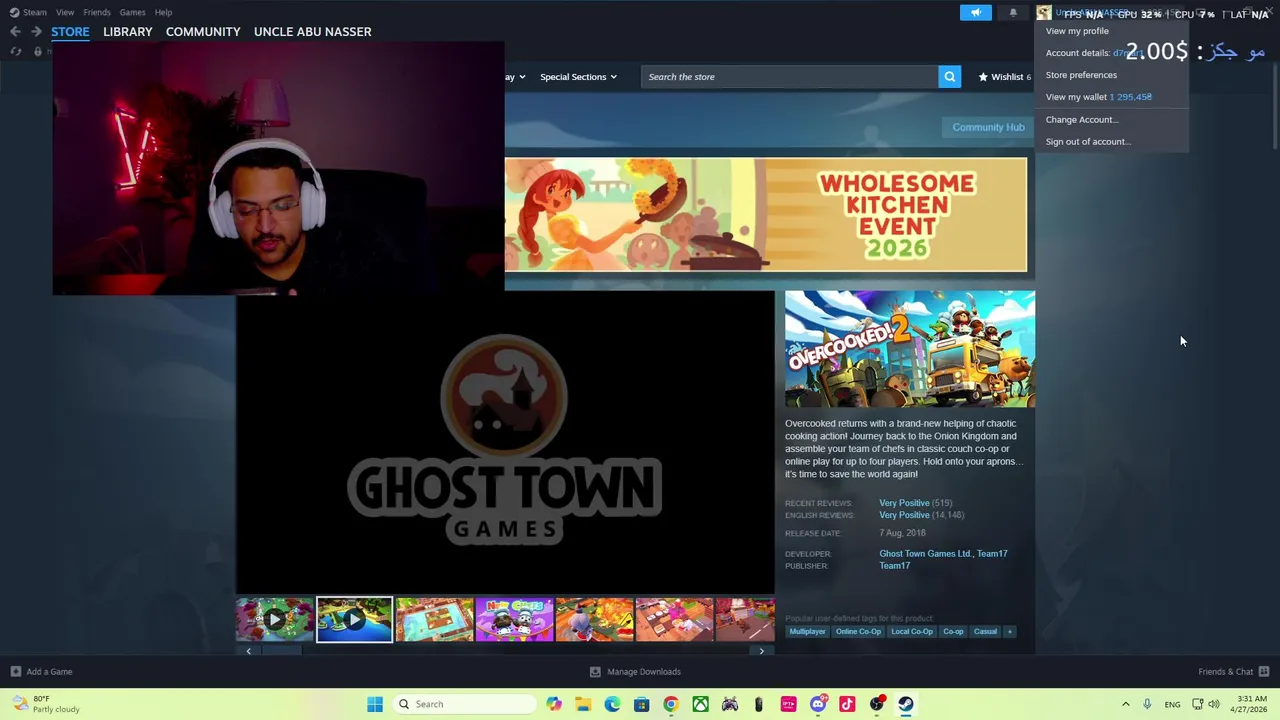Open Manage Downloads

635,672
